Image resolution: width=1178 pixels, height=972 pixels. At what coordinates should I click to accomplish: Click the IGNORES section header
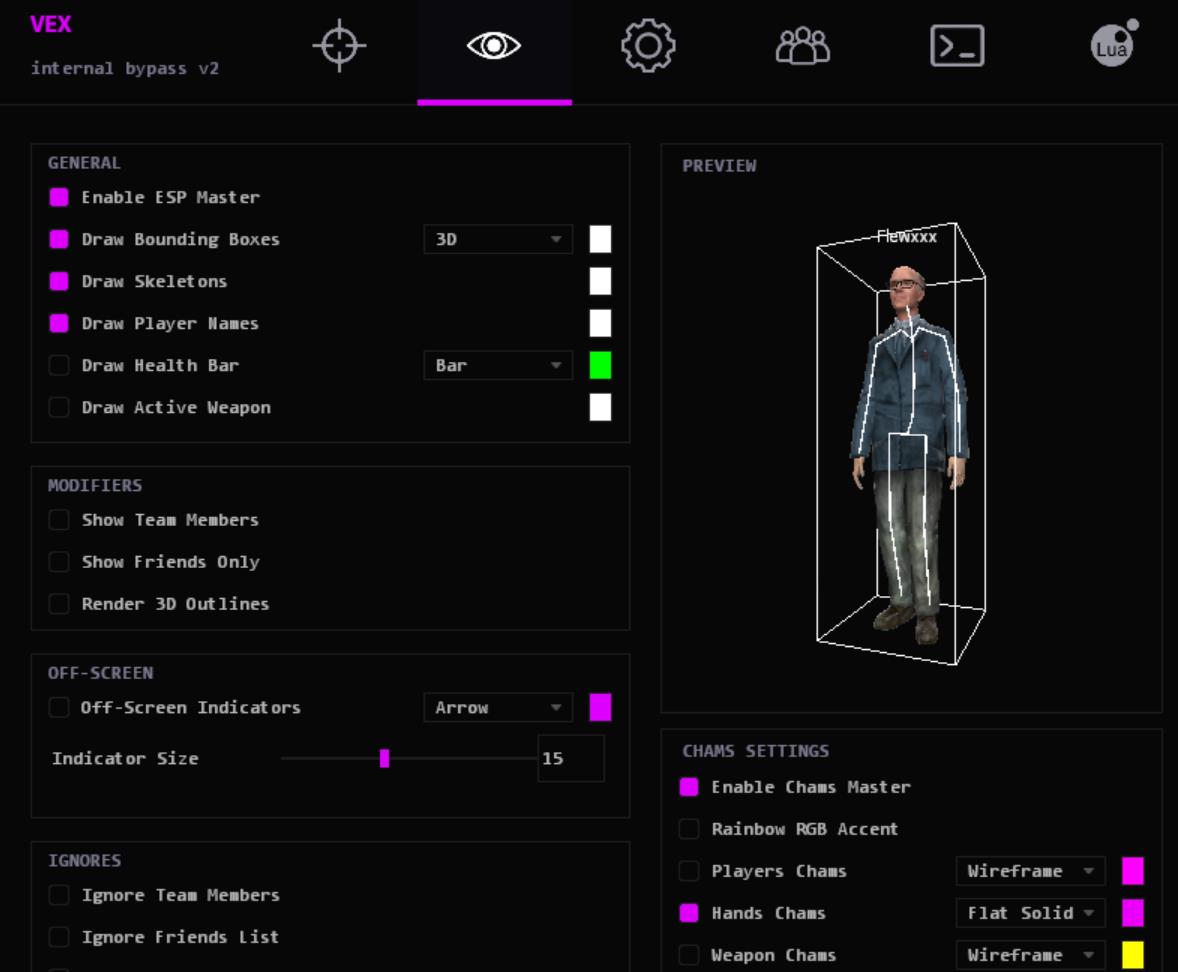point(84,861)
